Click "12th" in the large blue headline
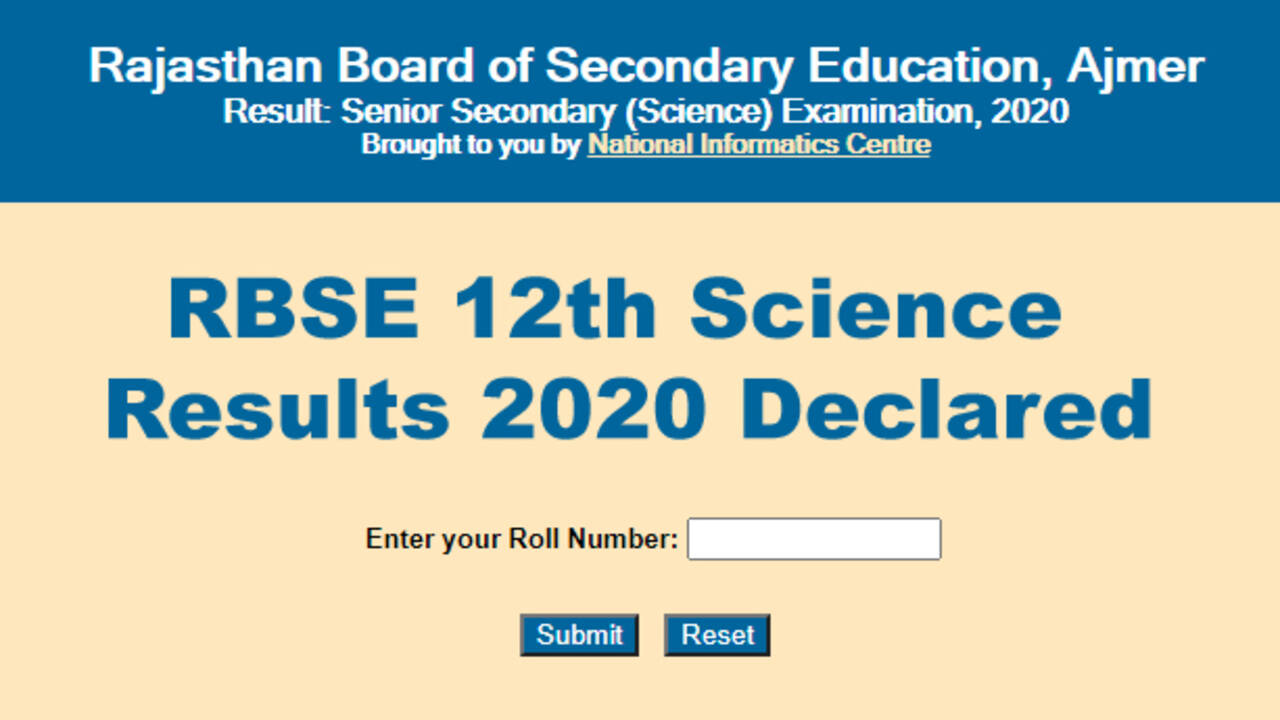The height and width of the screenshot is (720, 1280). 555,309
